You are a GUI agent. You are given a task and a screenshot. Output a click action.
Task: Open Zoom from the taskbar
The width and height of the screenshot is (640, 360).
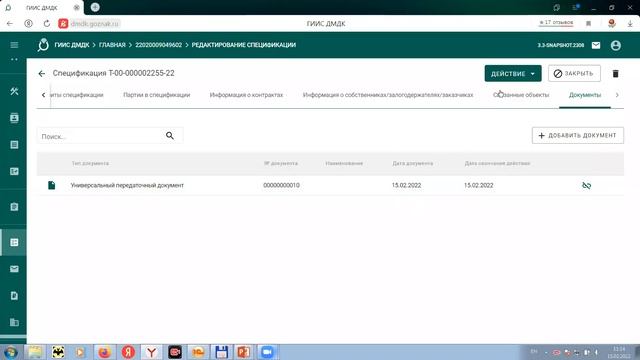pyautogui.click(x=267, y=352)
